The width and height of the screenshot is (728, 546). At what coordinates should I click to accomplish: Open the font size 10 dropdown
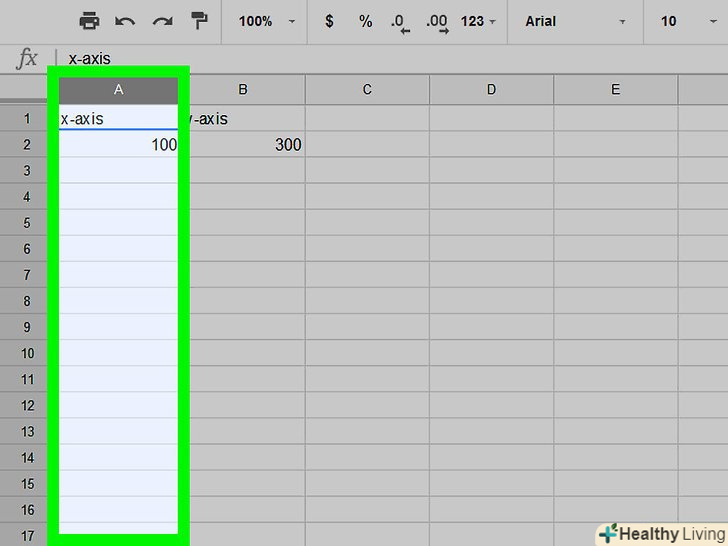tap(689, 21)
